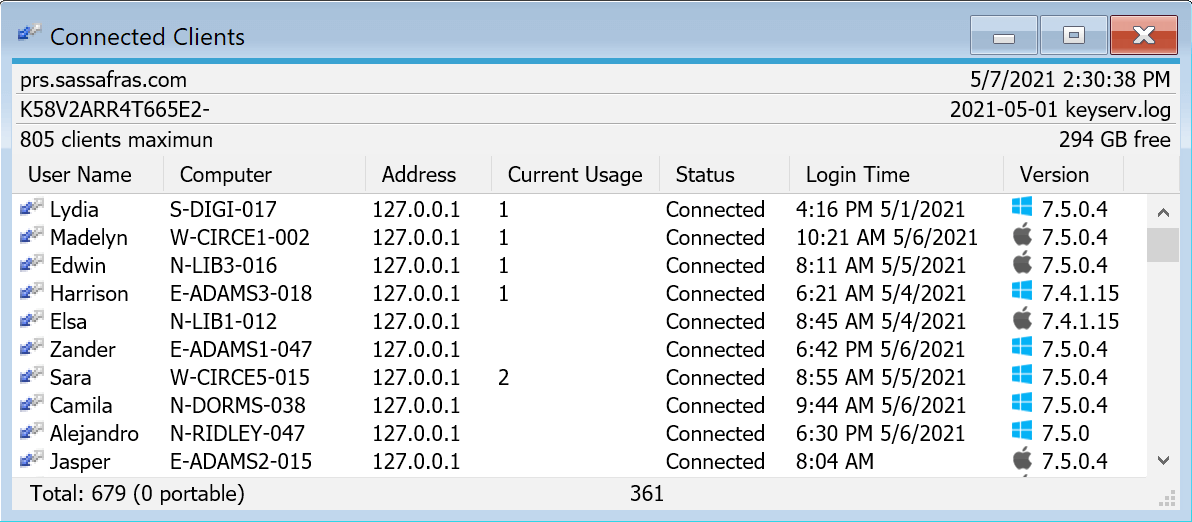Click the Status column header

point(705,174)
